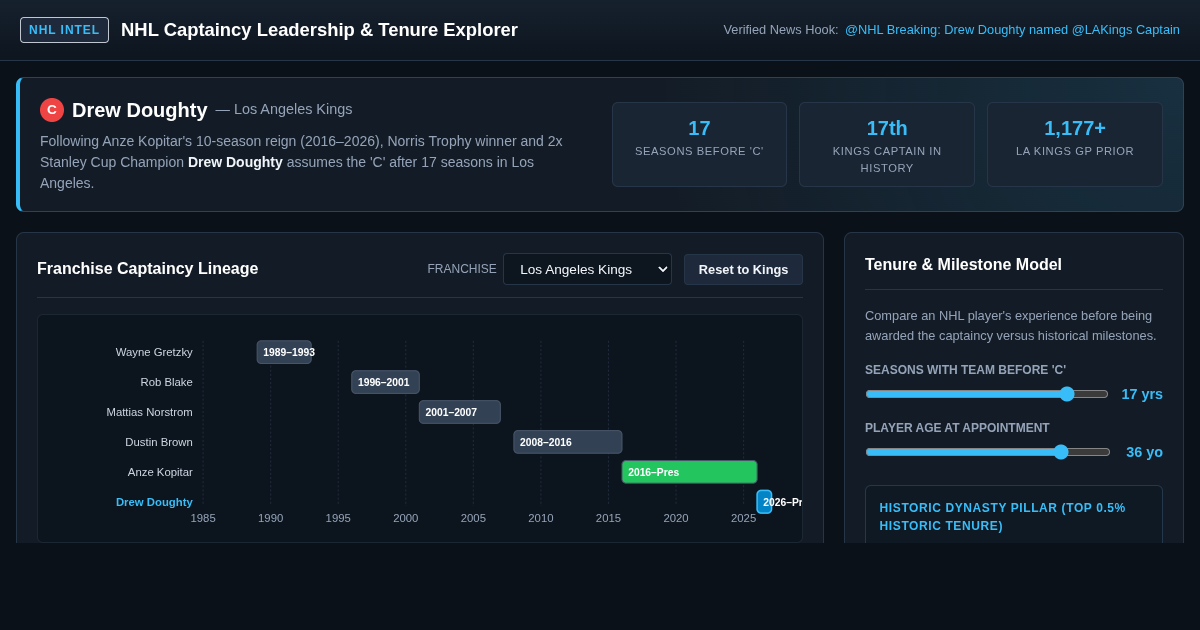This screenshot has height=630, width=1200.
Task: Adjust the Seasons With Team Before 'C' slider
Action: 987,394
